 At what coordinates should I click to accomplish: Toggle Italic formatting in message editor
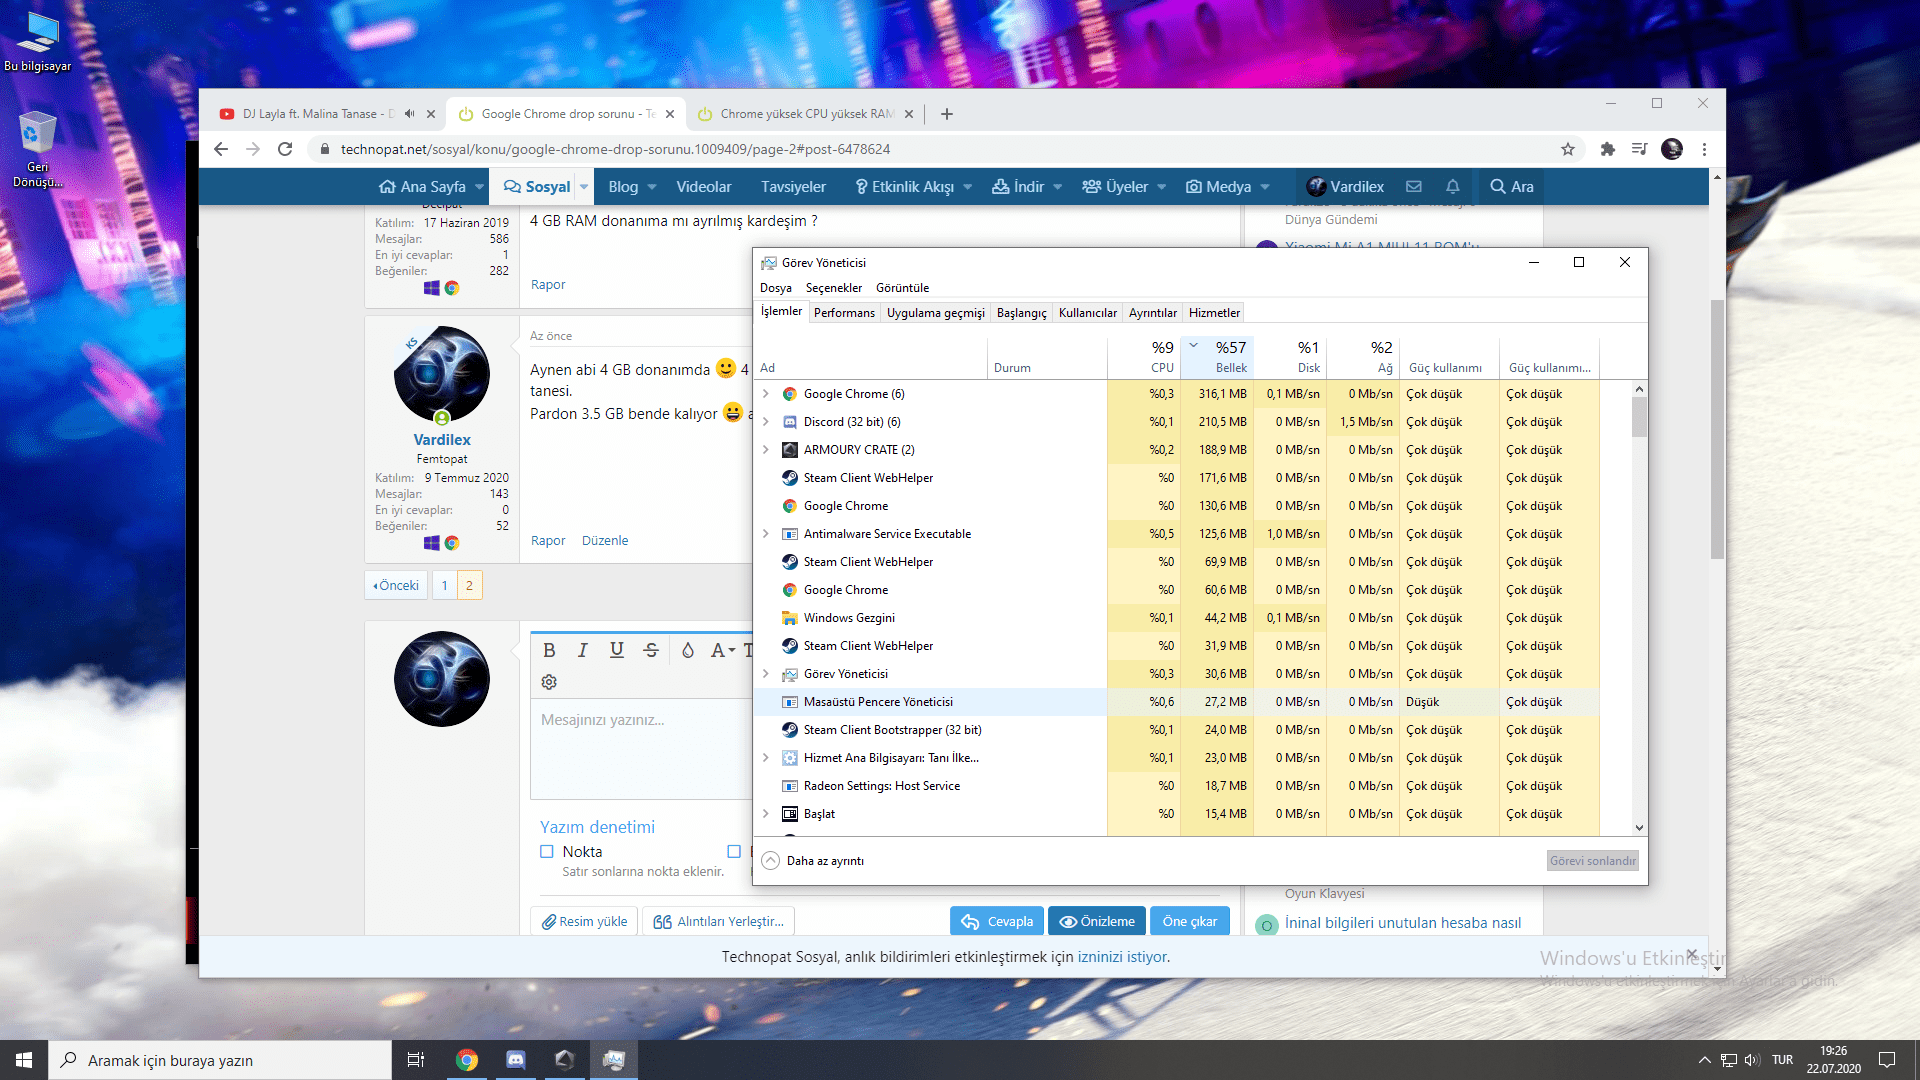583,650
